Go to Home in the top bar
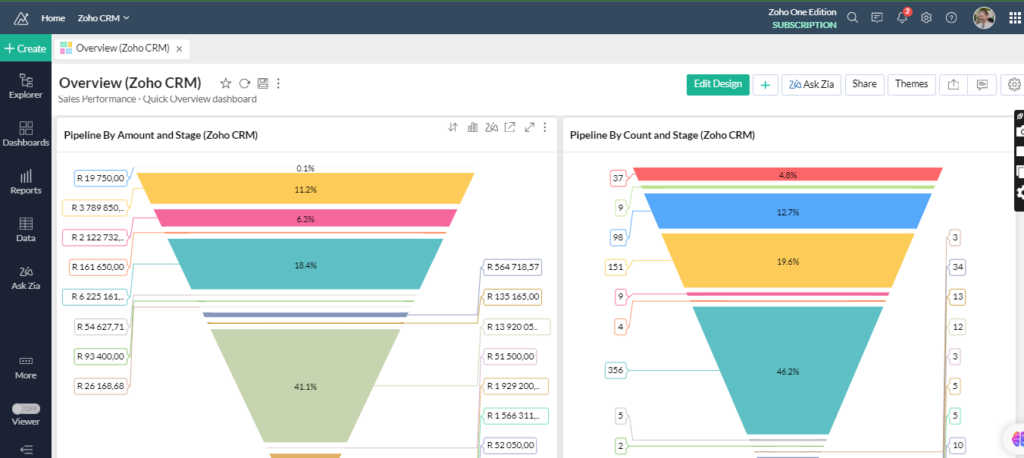1024x458 pixels. [x=53, y=18]
